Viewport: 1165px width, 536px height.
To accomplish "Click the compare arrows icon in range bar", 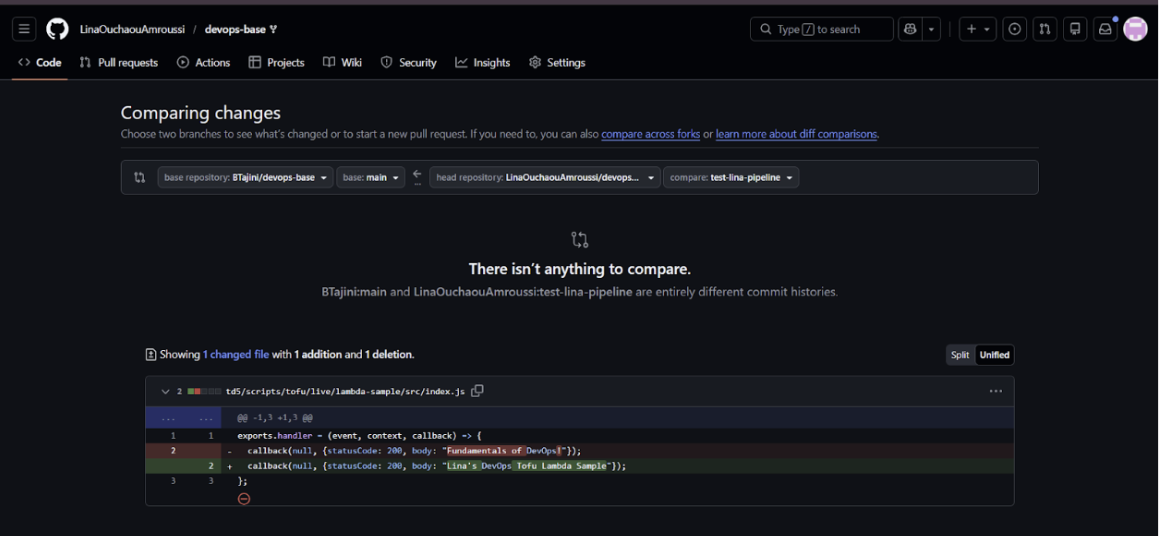I will click(x=140, y=178).
